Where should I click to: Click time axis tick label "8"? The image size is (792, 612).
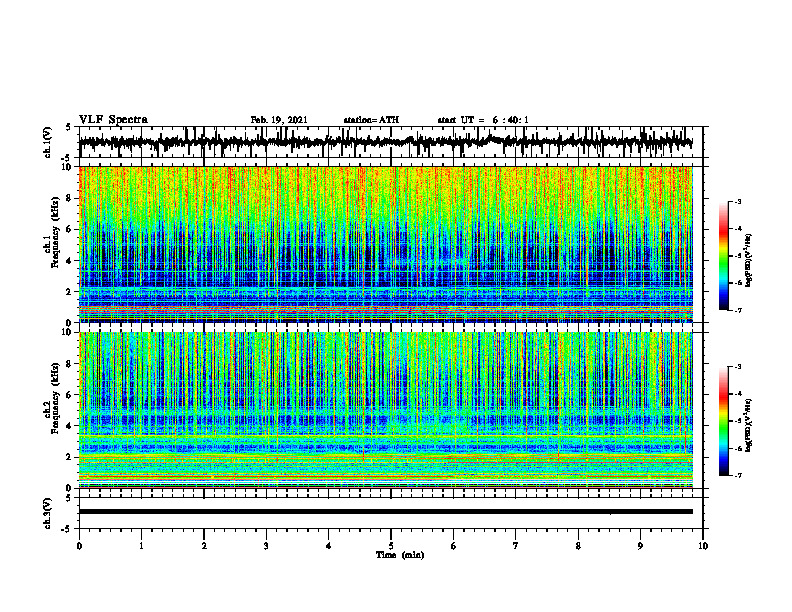[x=578, y=546]
